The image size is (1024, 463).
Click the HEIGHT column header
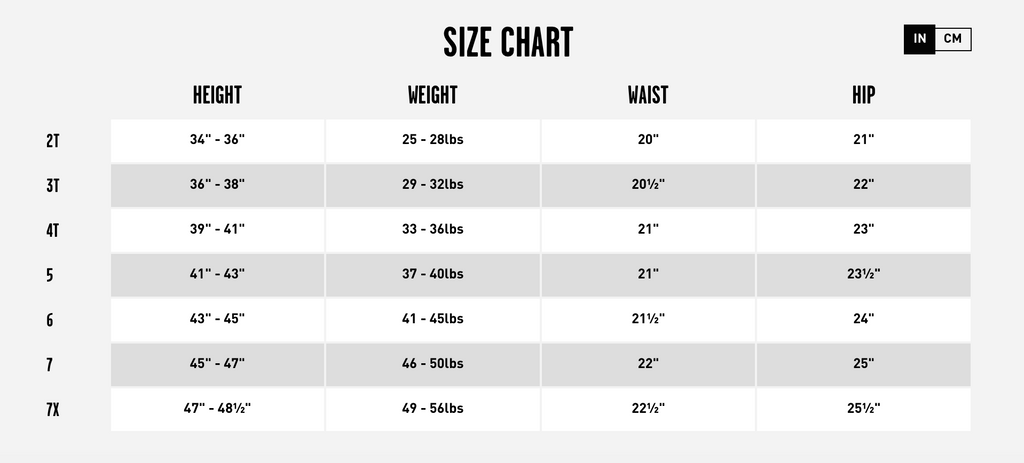[217, 95]
